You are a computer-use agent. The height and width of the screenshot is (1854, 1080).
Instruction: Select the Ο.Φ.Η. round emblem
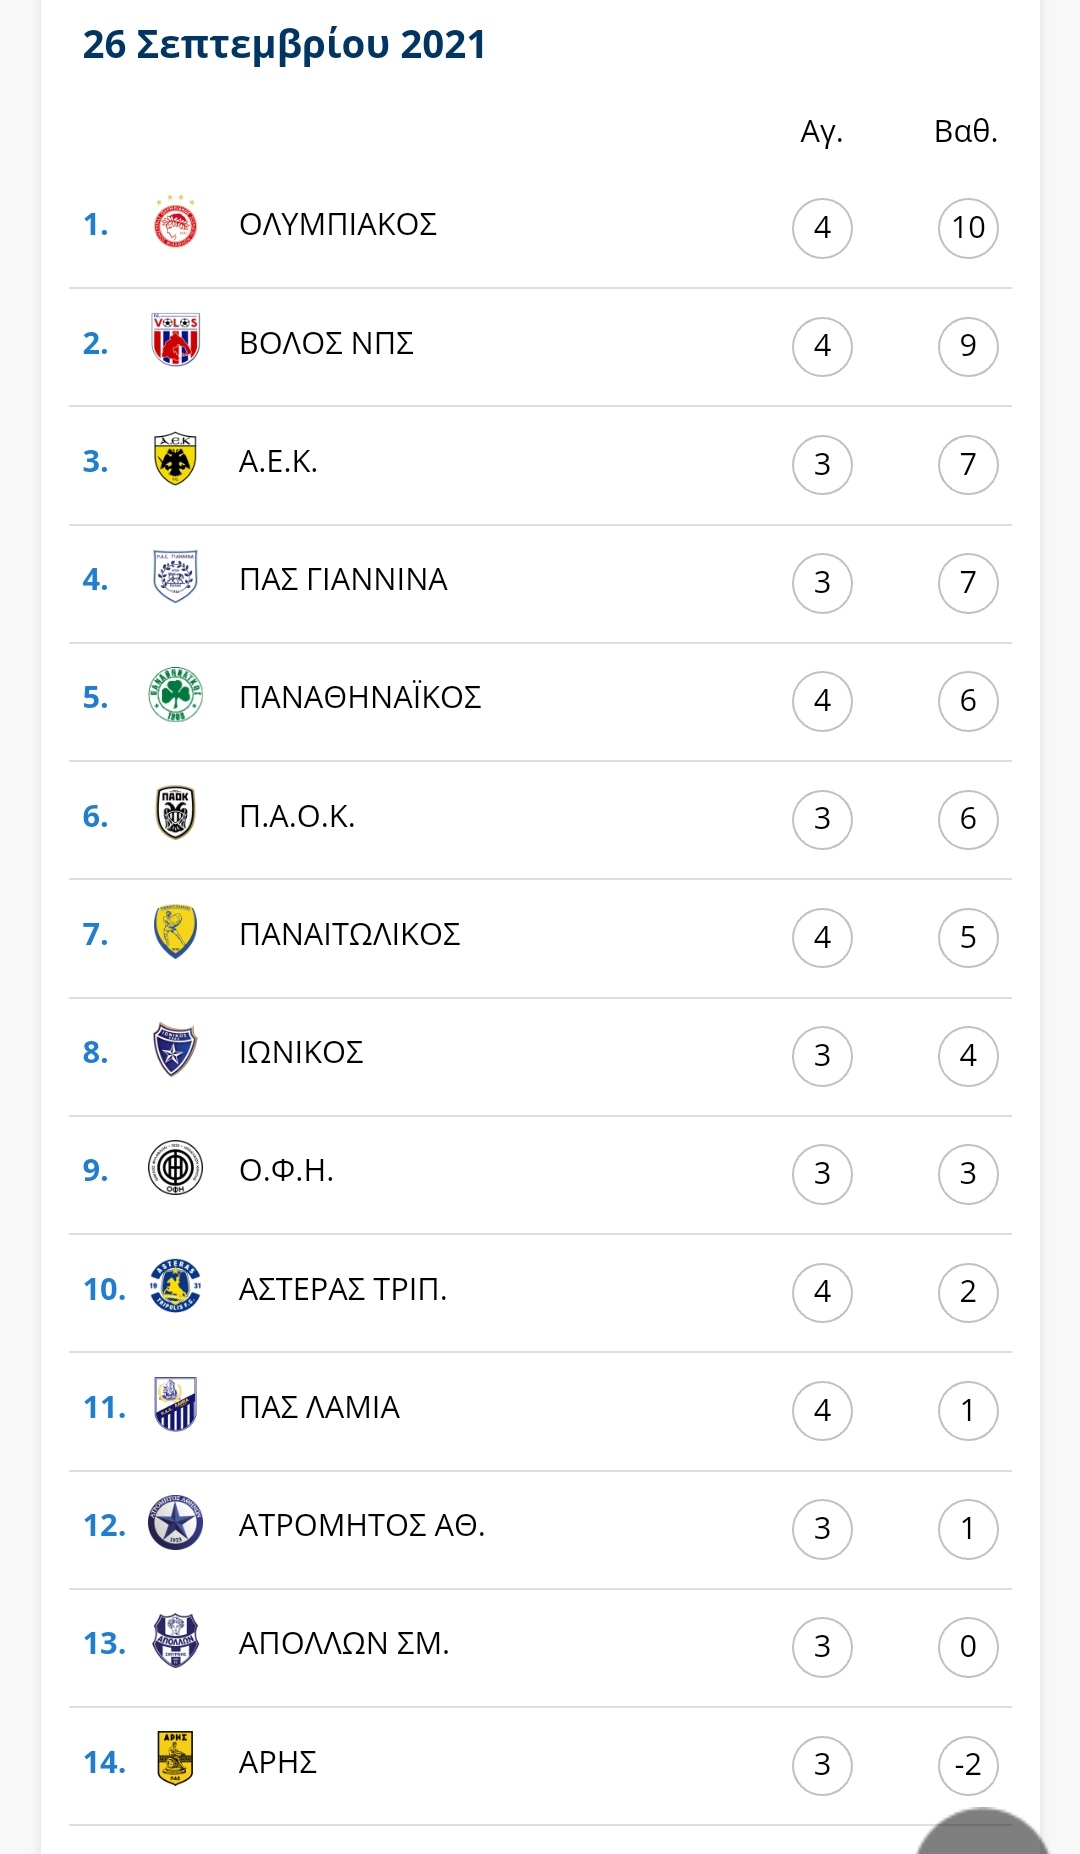[x=176, y=1168]
